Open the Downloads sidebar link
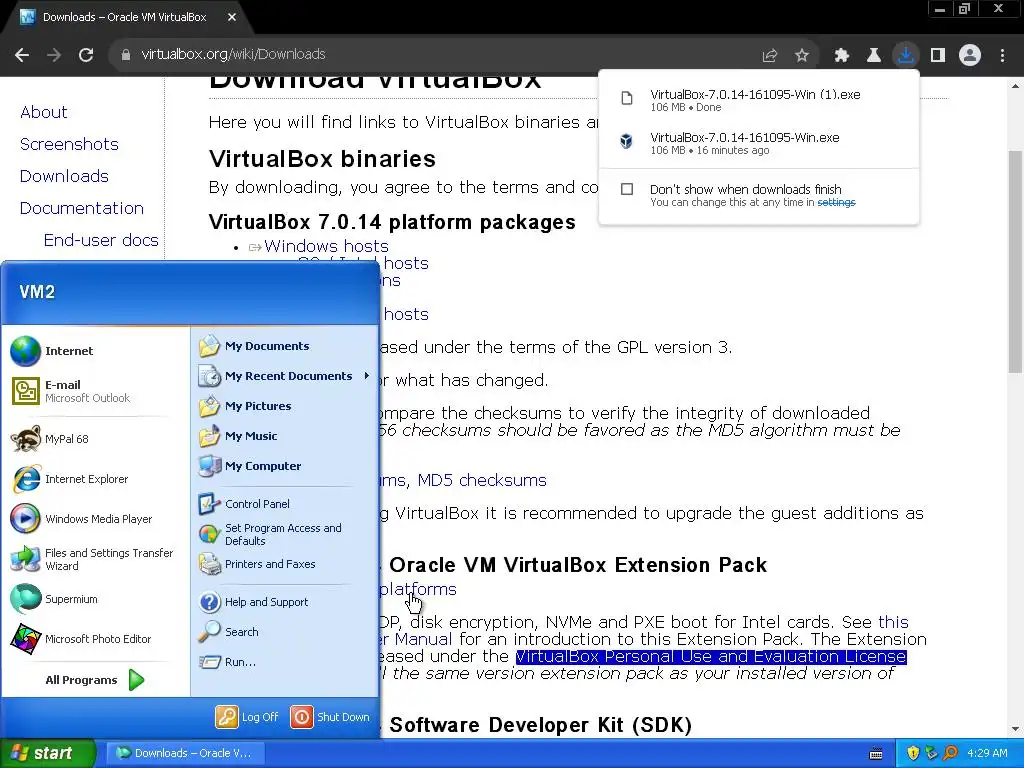Viewport: 1024px width, 768px height. pos(64,176)
